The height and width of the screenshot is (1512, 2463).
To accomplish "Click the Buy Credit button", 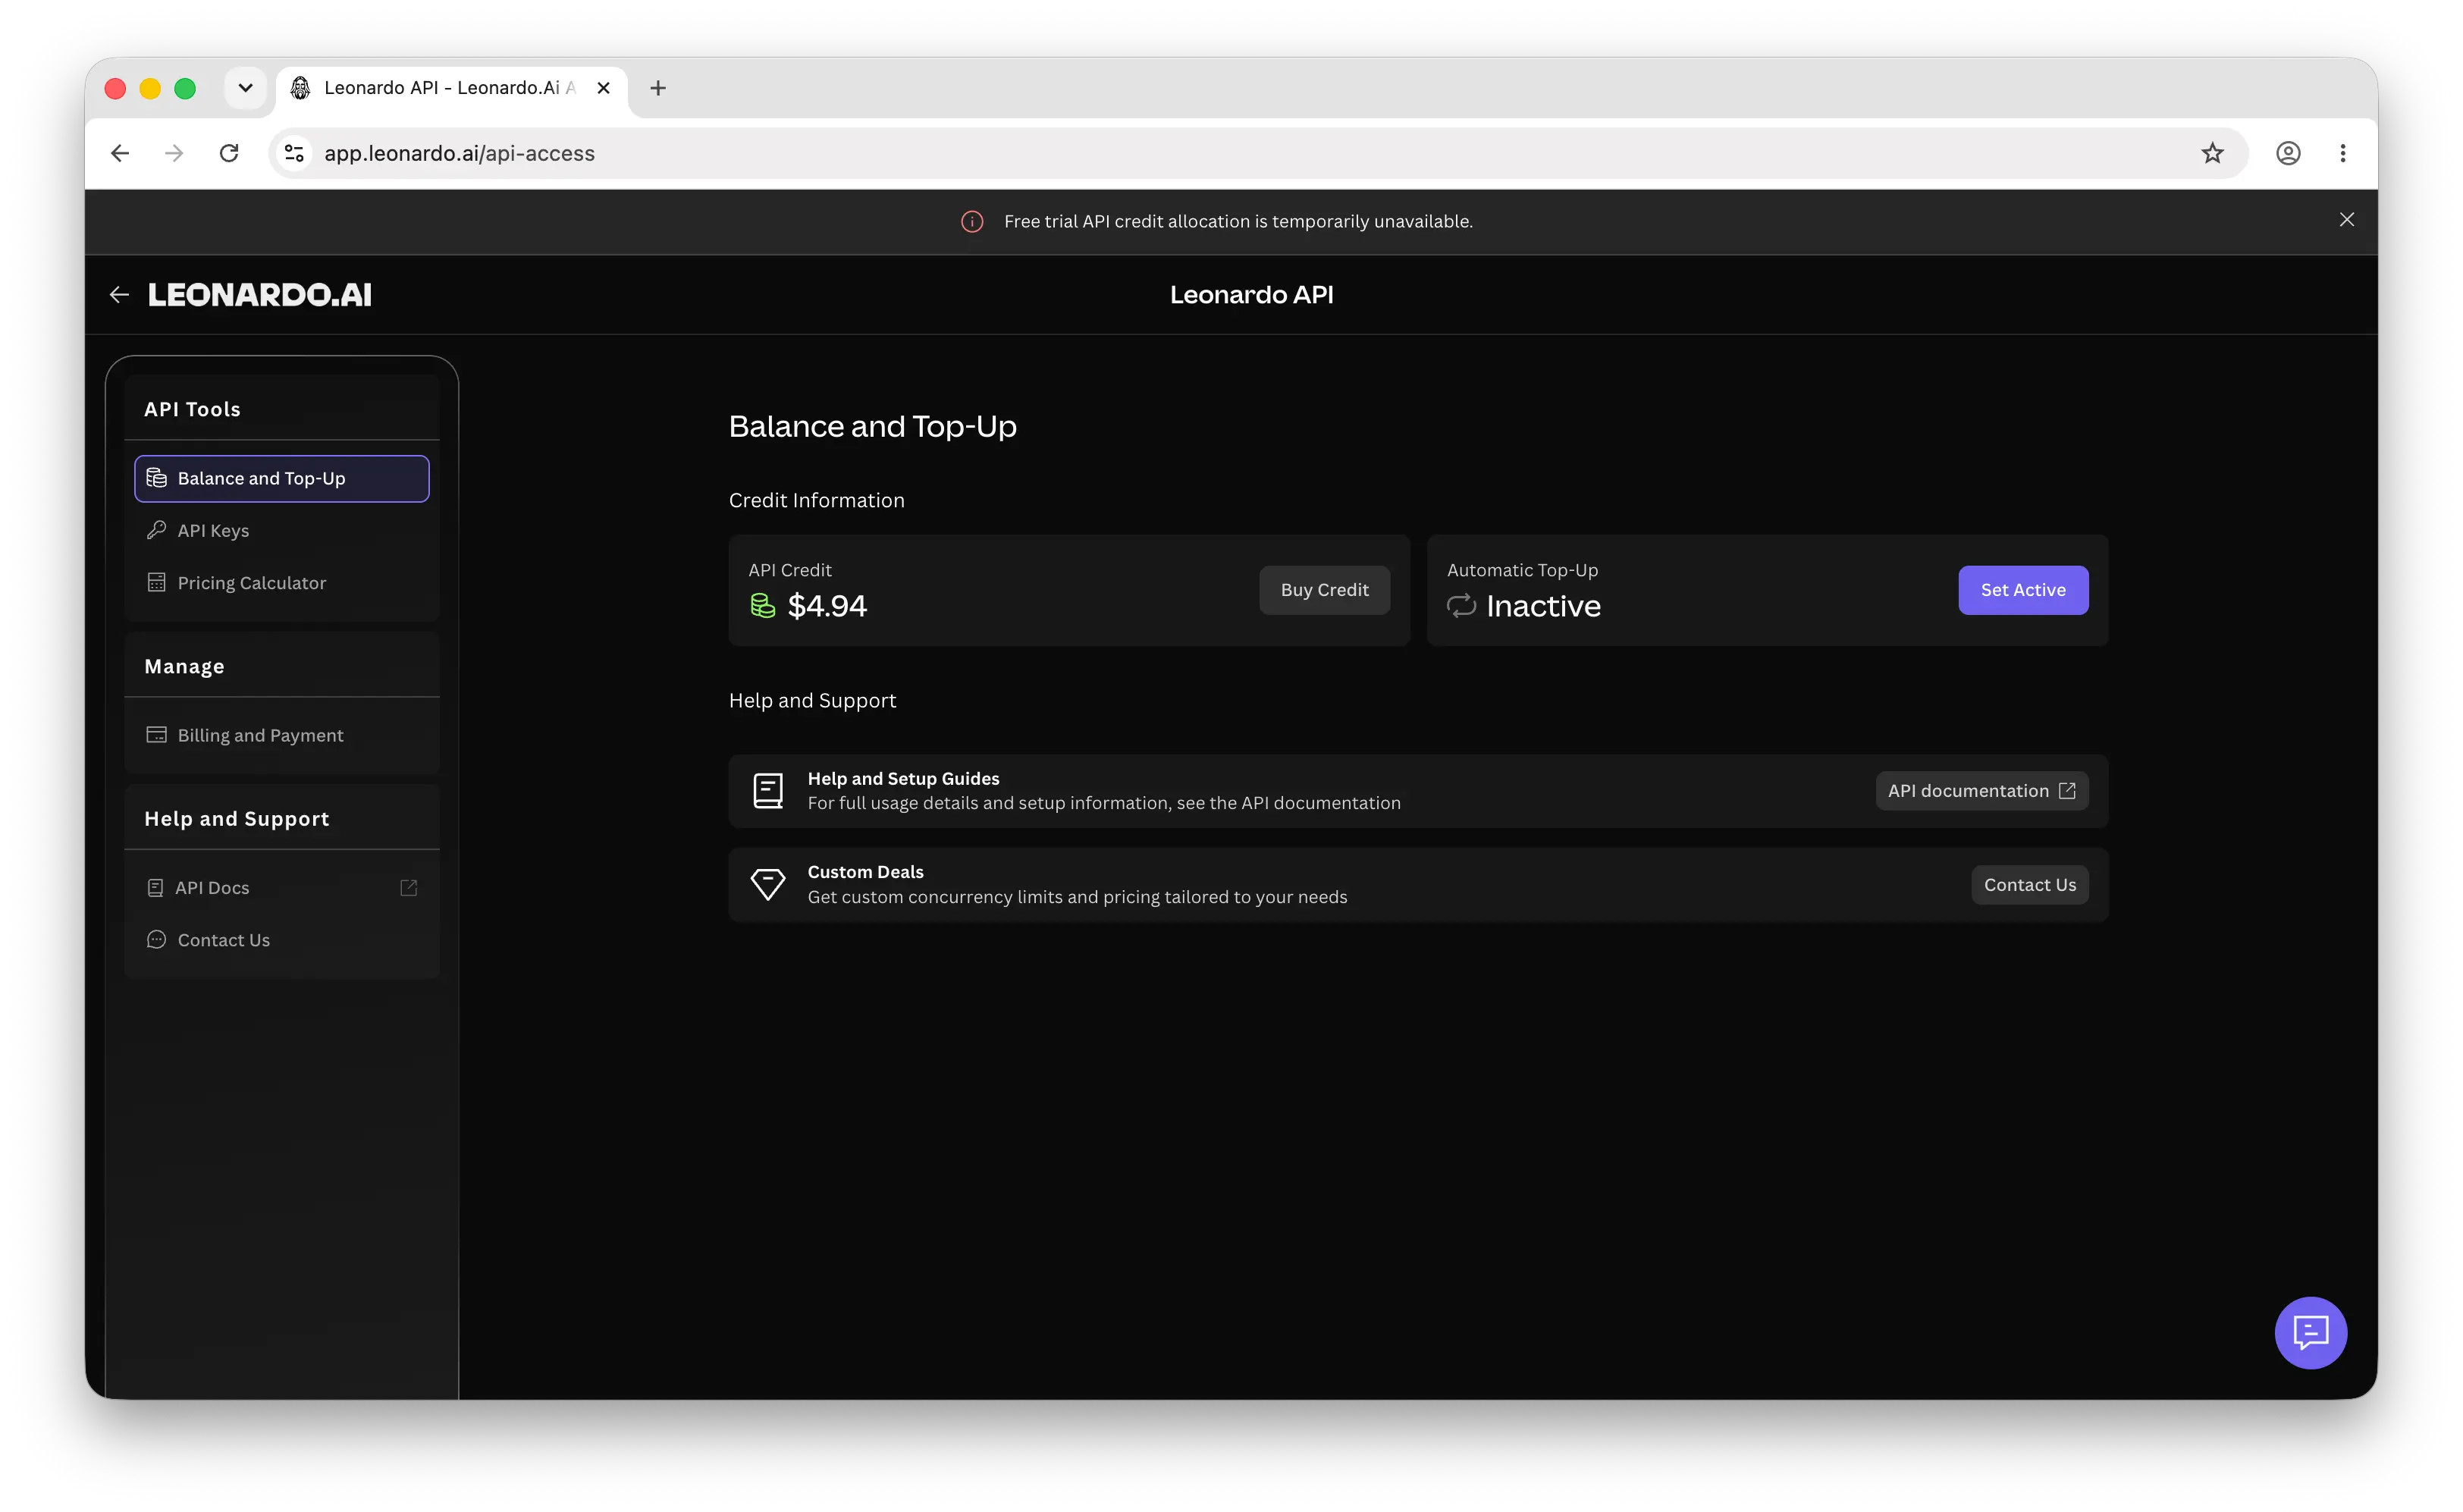I will click(x=1324, y=590).
